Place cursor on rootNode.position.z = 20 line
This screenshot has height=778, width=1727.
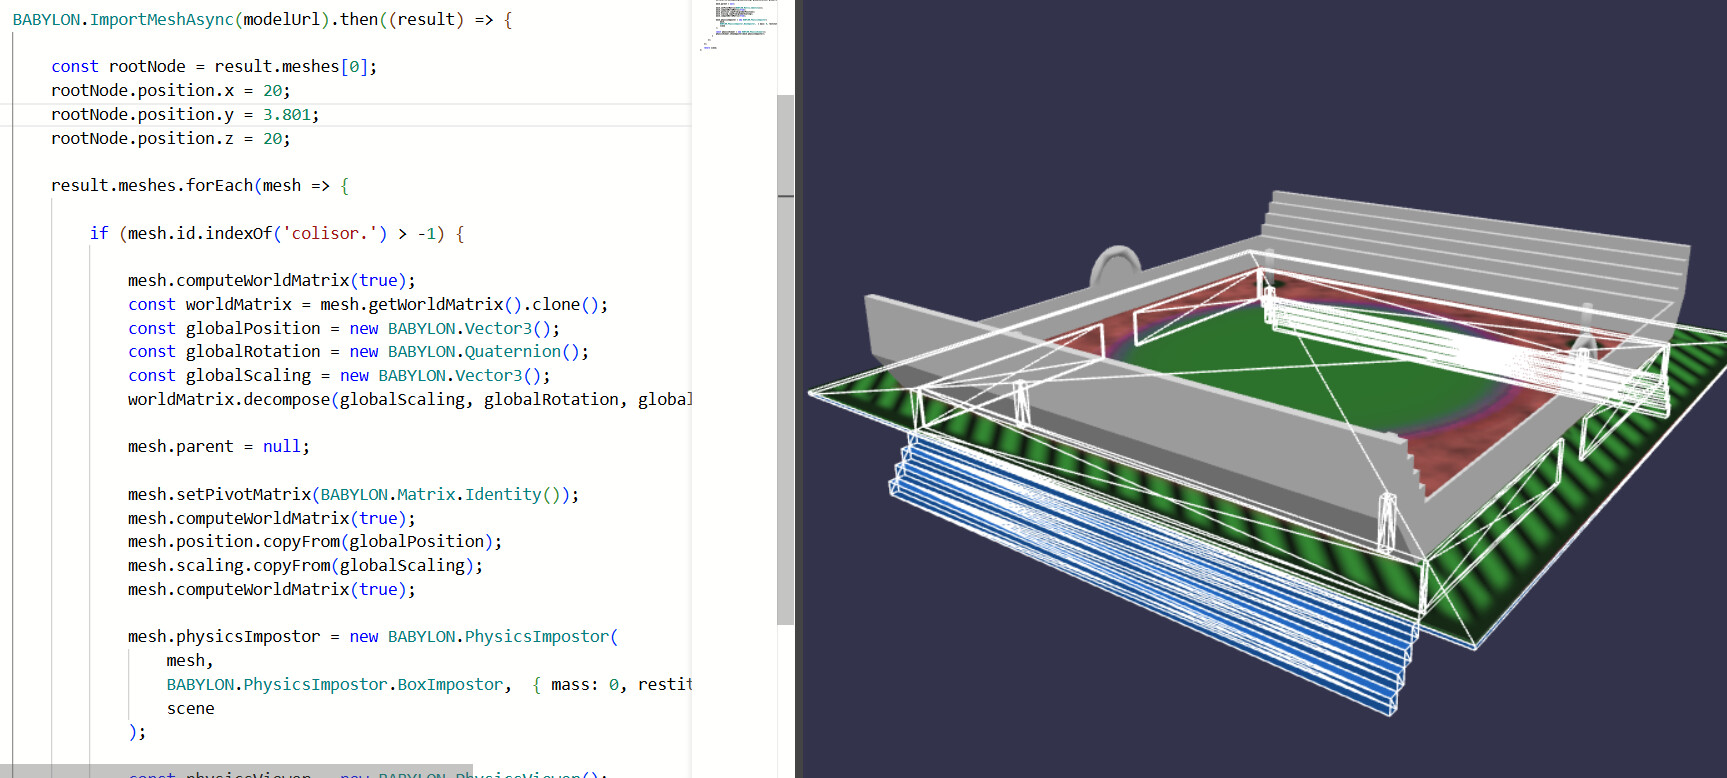[171, 139]
